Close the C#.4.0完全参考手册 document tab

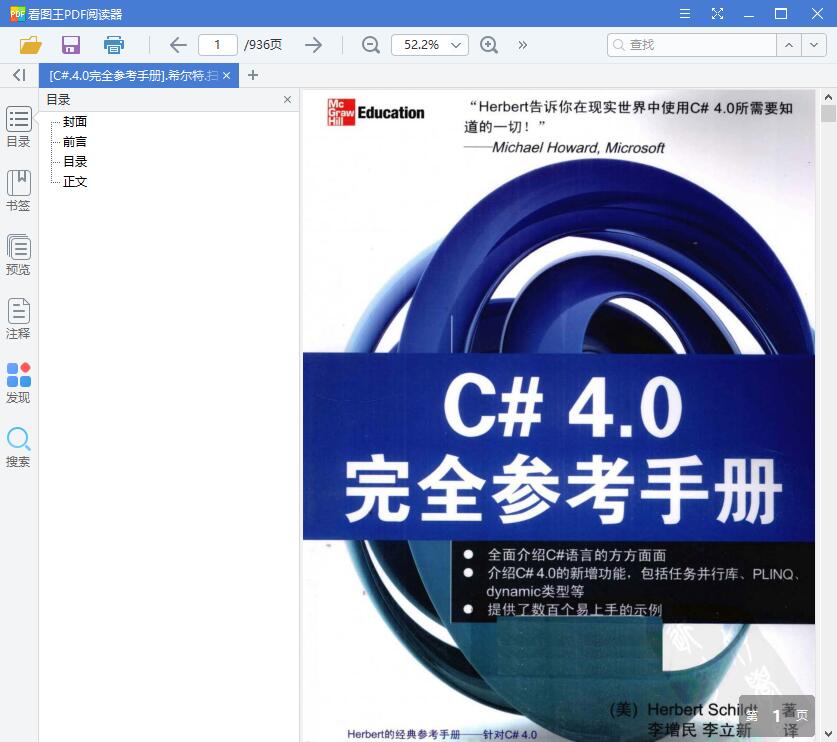click(x=227, y=76)
